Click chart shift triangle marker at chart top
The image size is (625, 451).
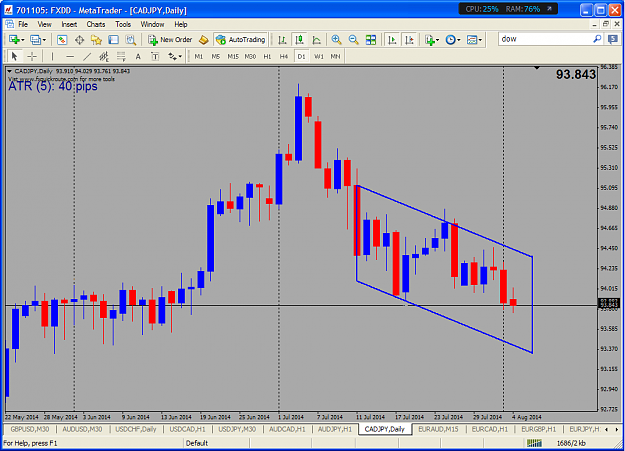tap(537, 68)
